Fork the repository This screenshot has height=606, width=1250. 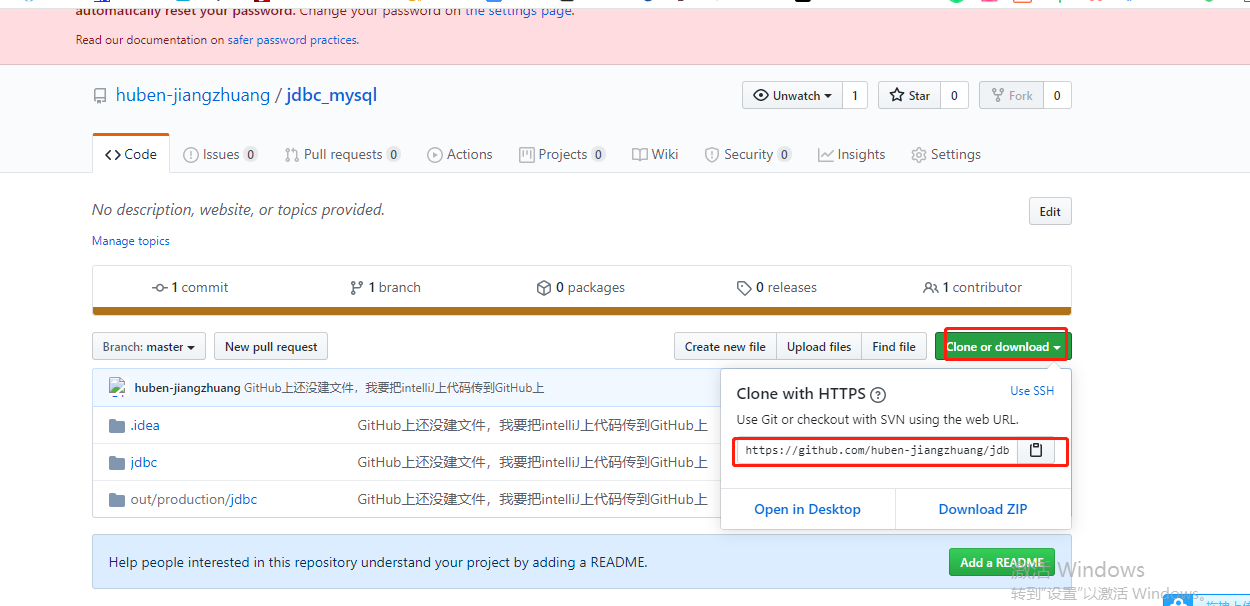pyautogui.click(x=1011, y=95)
